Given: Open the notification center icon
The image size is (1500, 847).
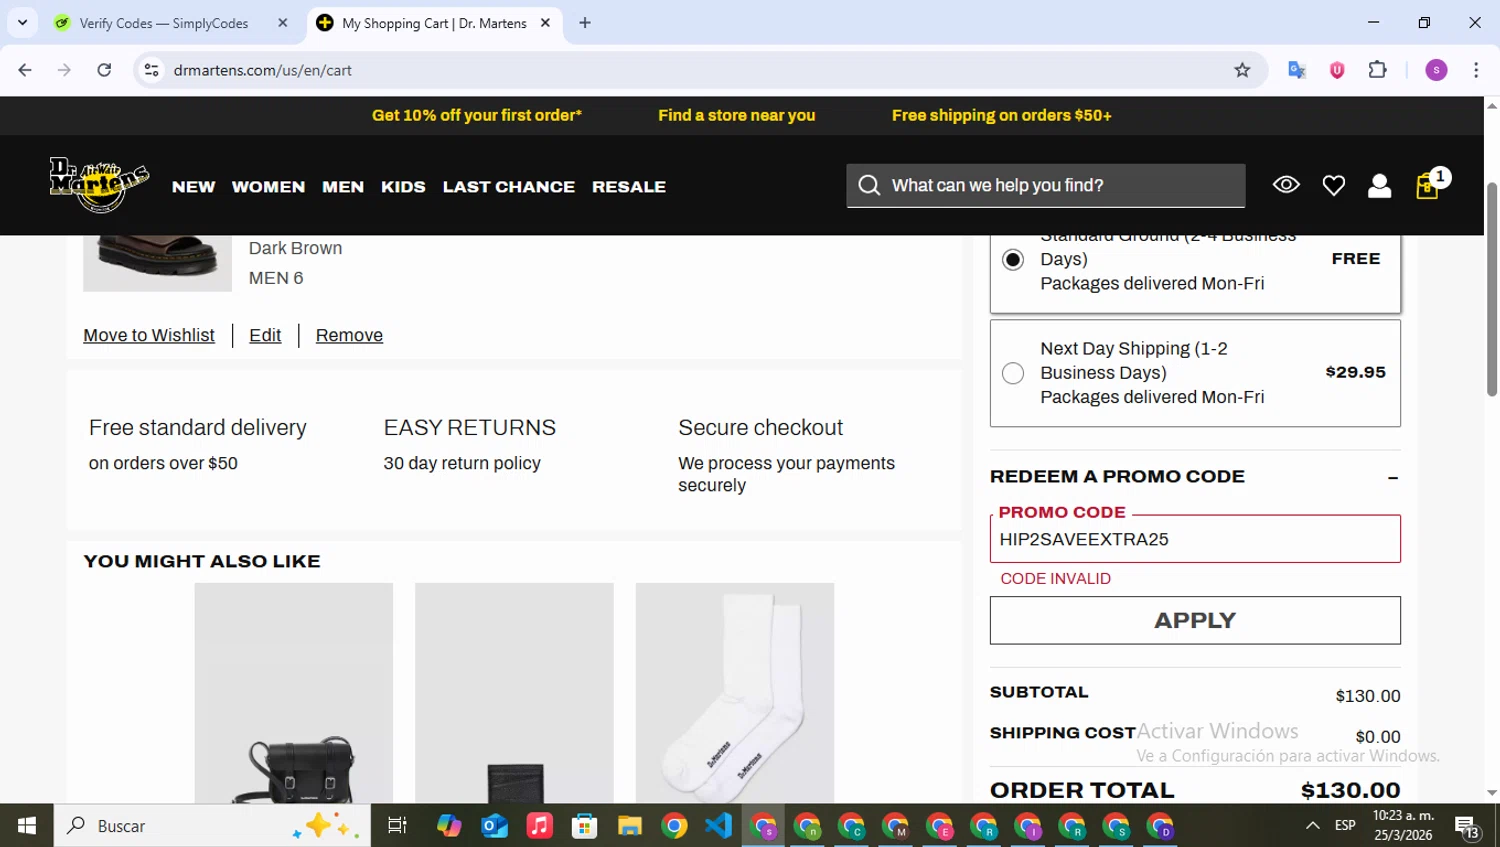Looking at the screenshot, I should [x=1467, y=827].
